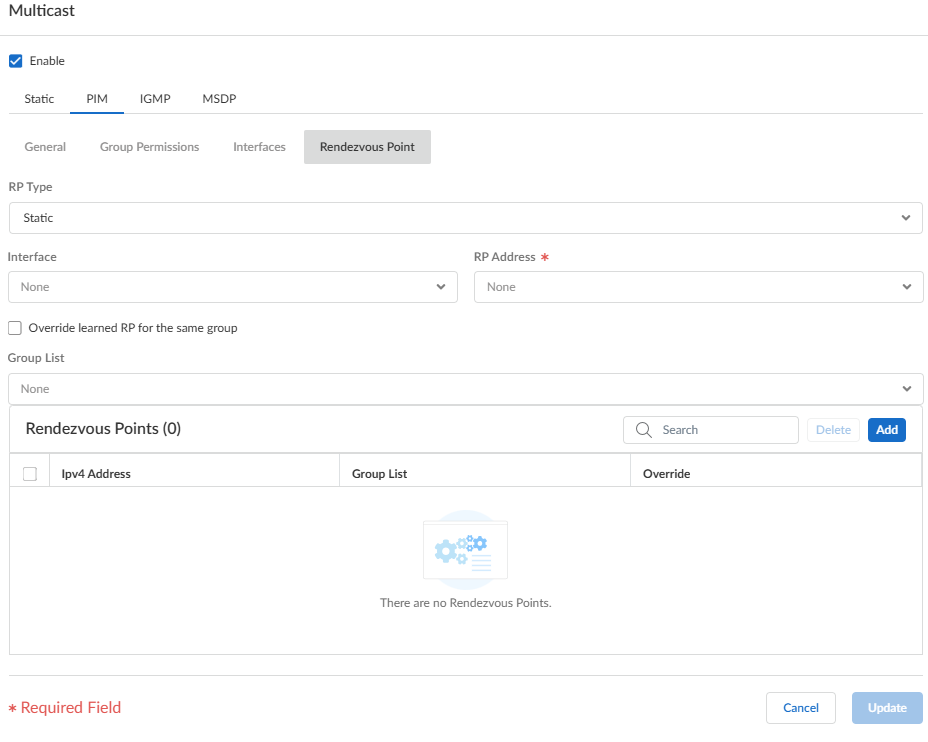Switch to the IGMP tab
928x742 pixels.
point(155,99)
